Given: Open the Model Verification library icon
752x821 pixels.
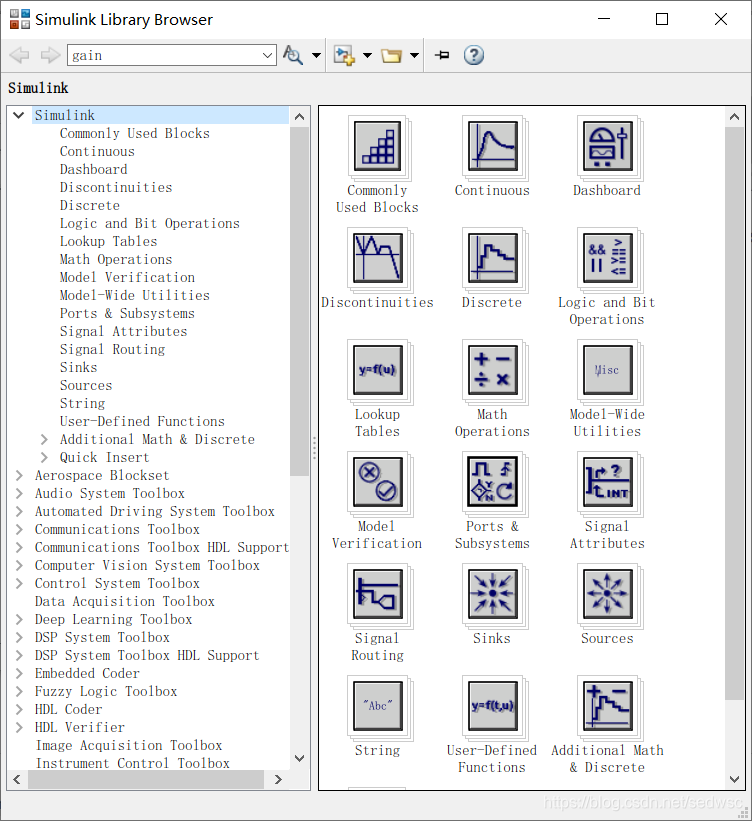Looking at the screenshot, I should coord(379,484).
